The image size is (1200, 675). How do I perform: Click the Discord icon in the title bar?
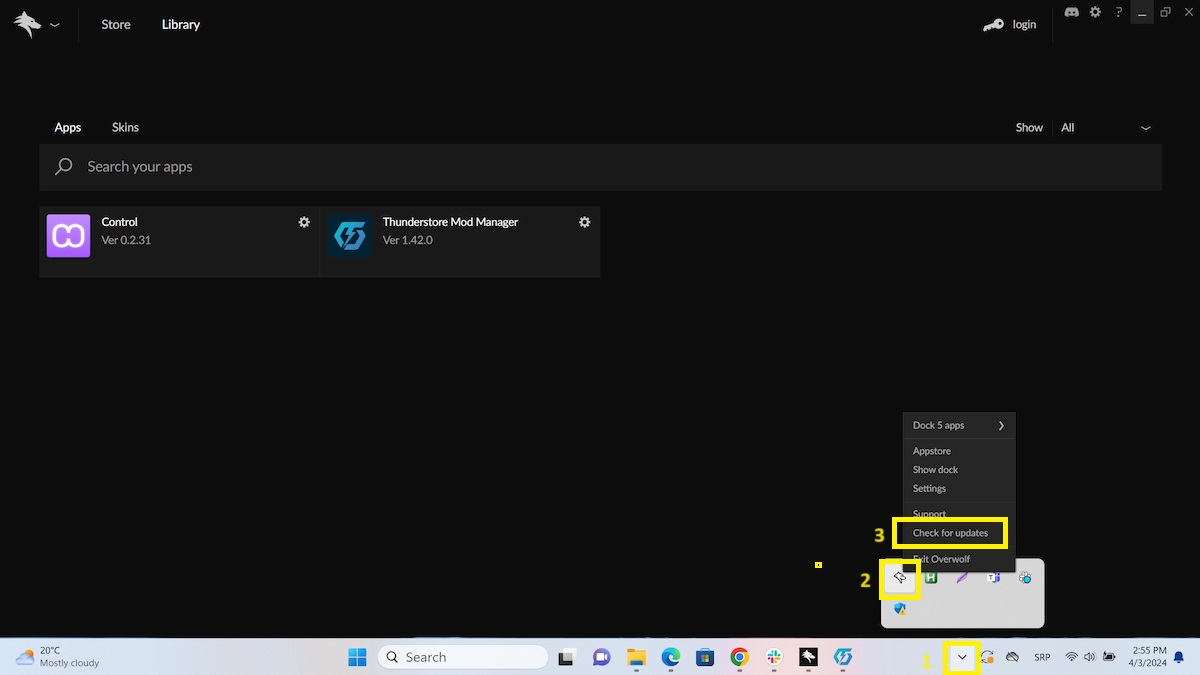[1071, 12]
